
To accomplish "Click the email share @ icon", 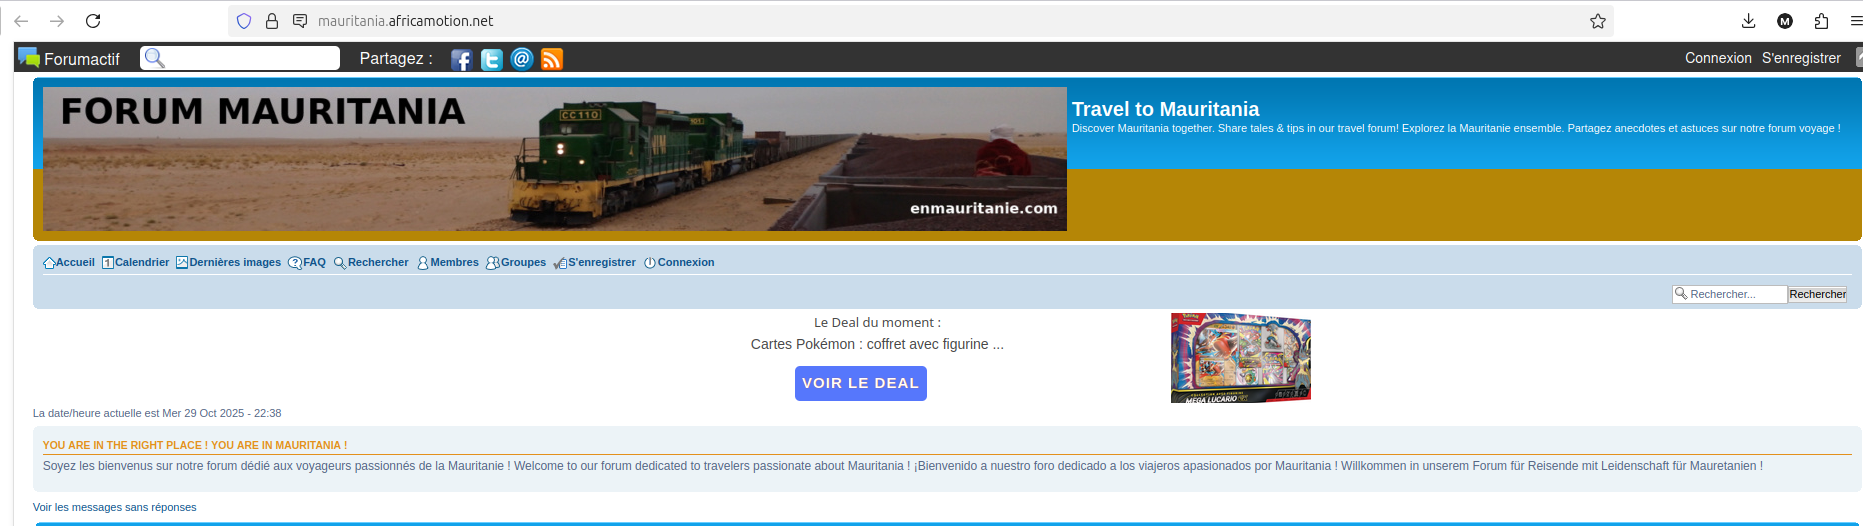I will click(522, 59).
